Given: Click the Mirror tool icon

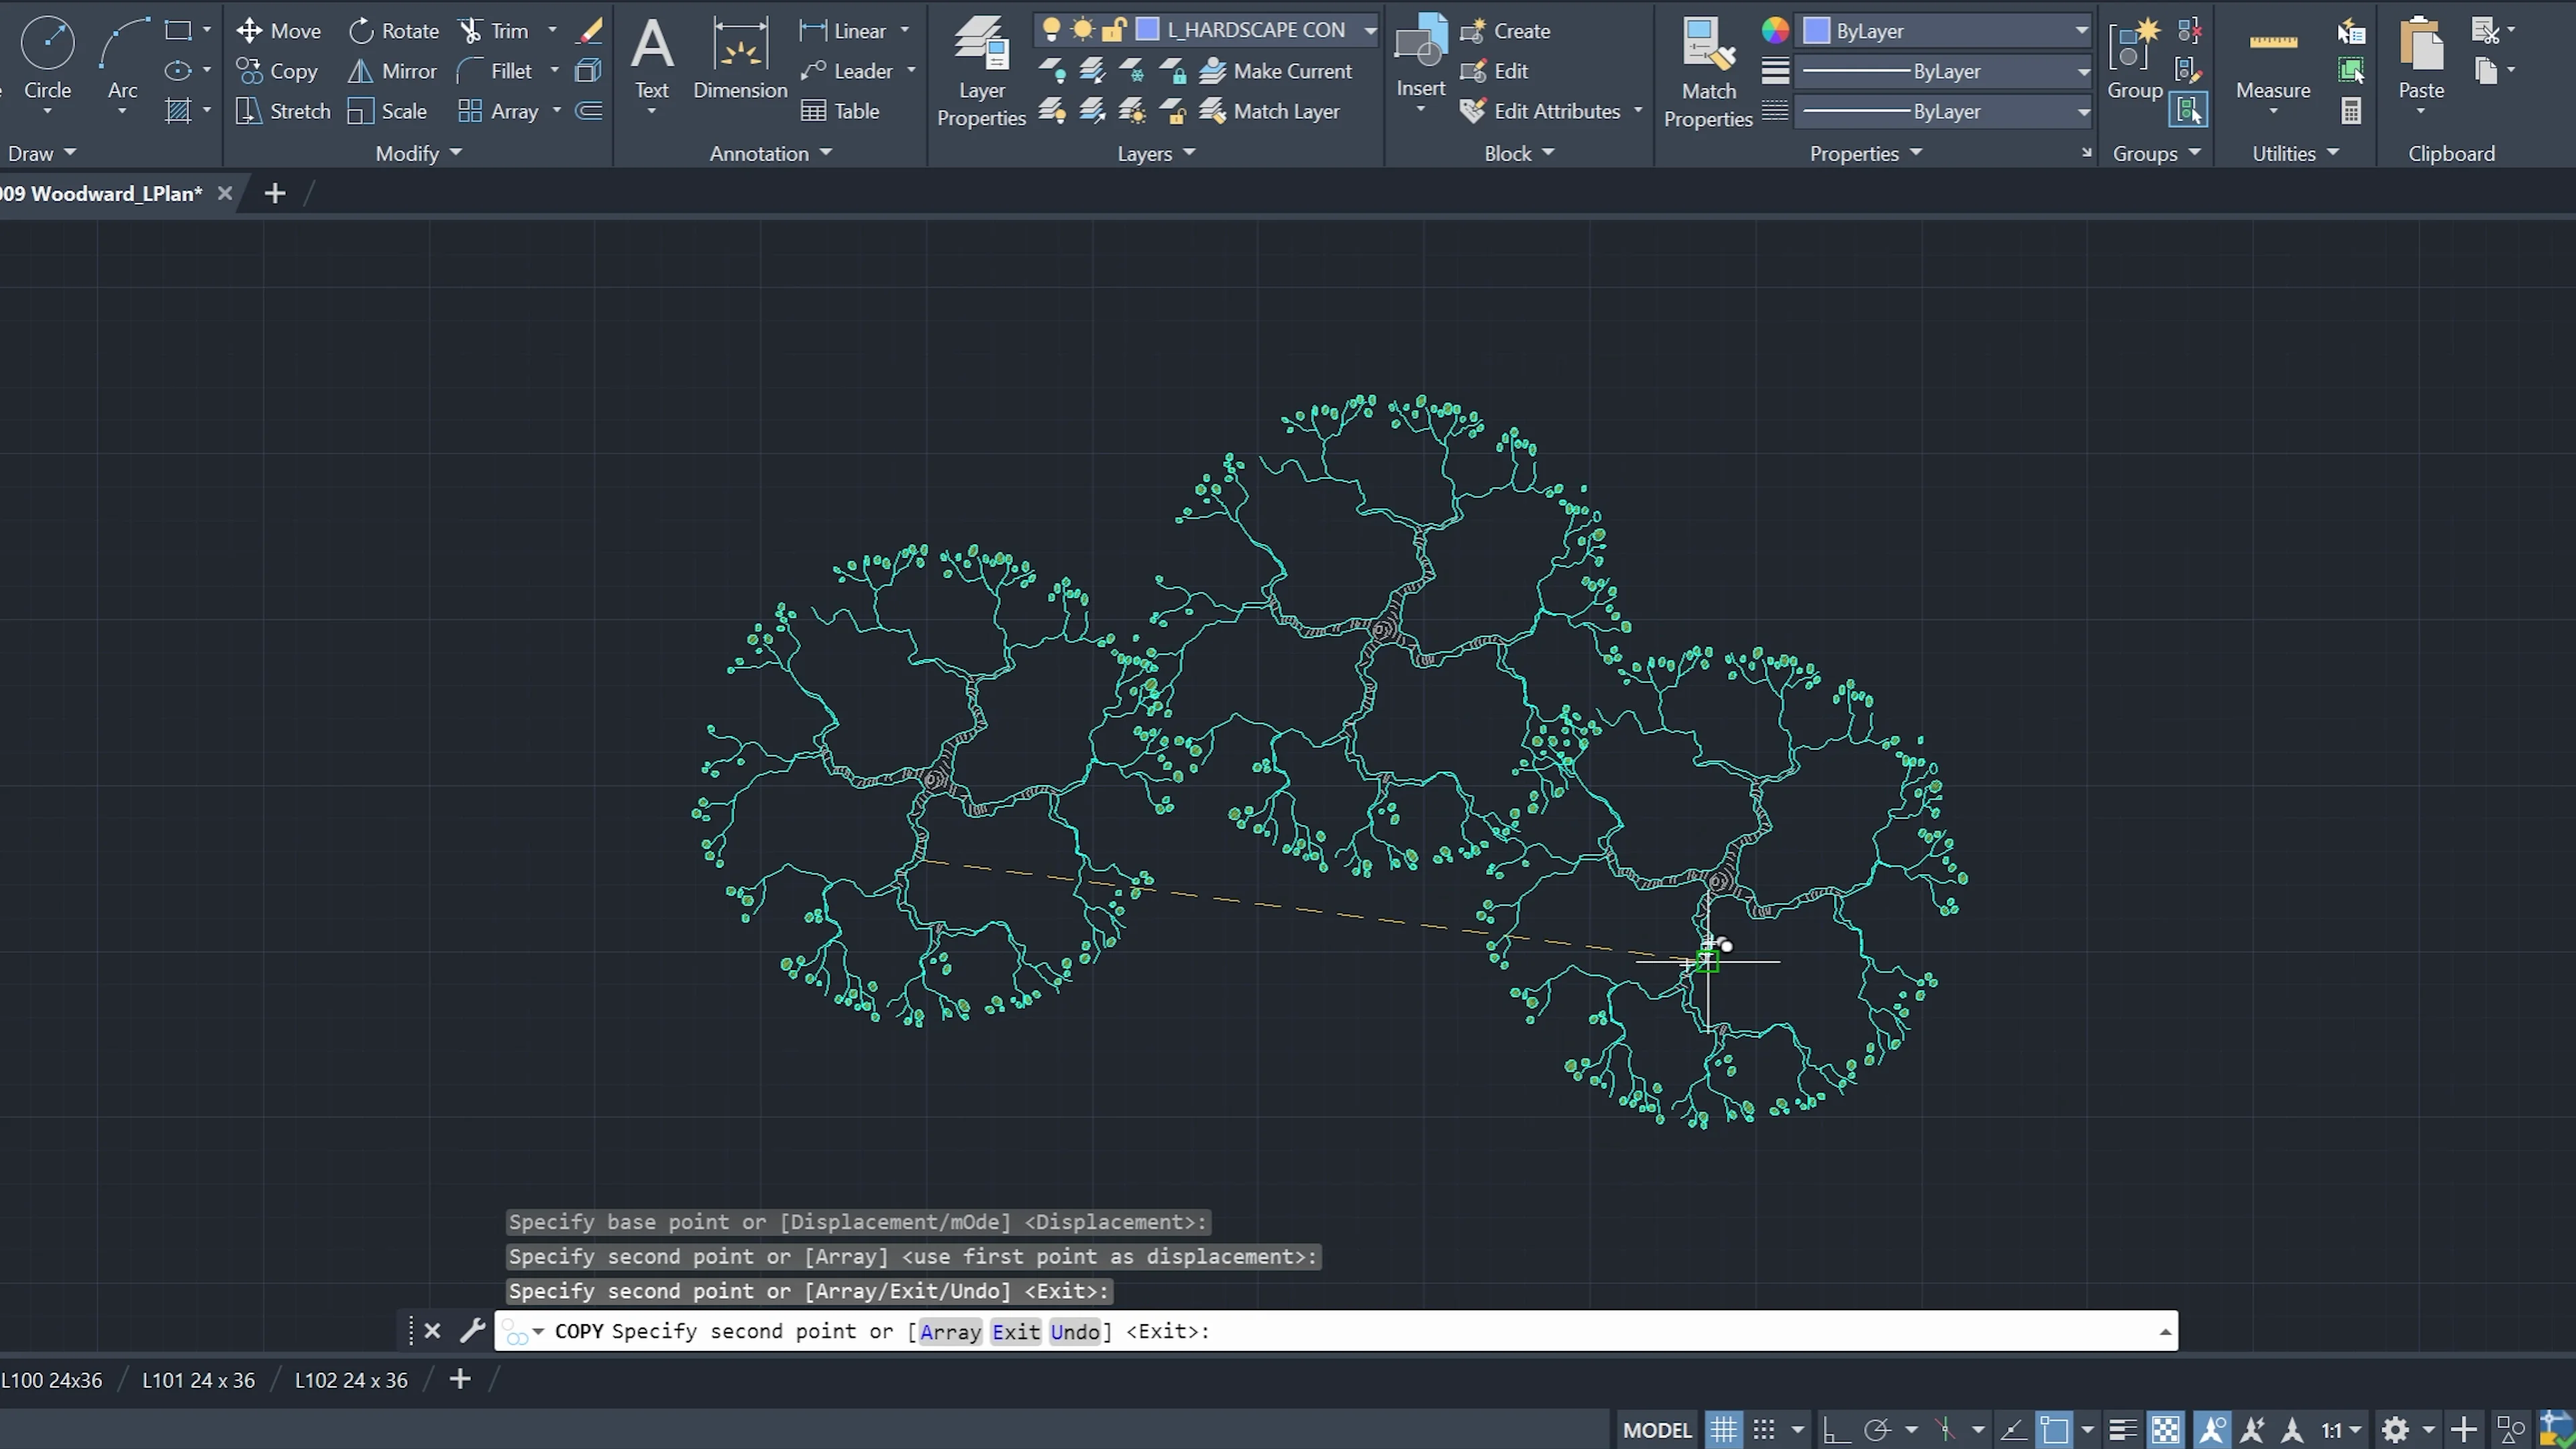Looking at the screenshot, I should point(360,71).
